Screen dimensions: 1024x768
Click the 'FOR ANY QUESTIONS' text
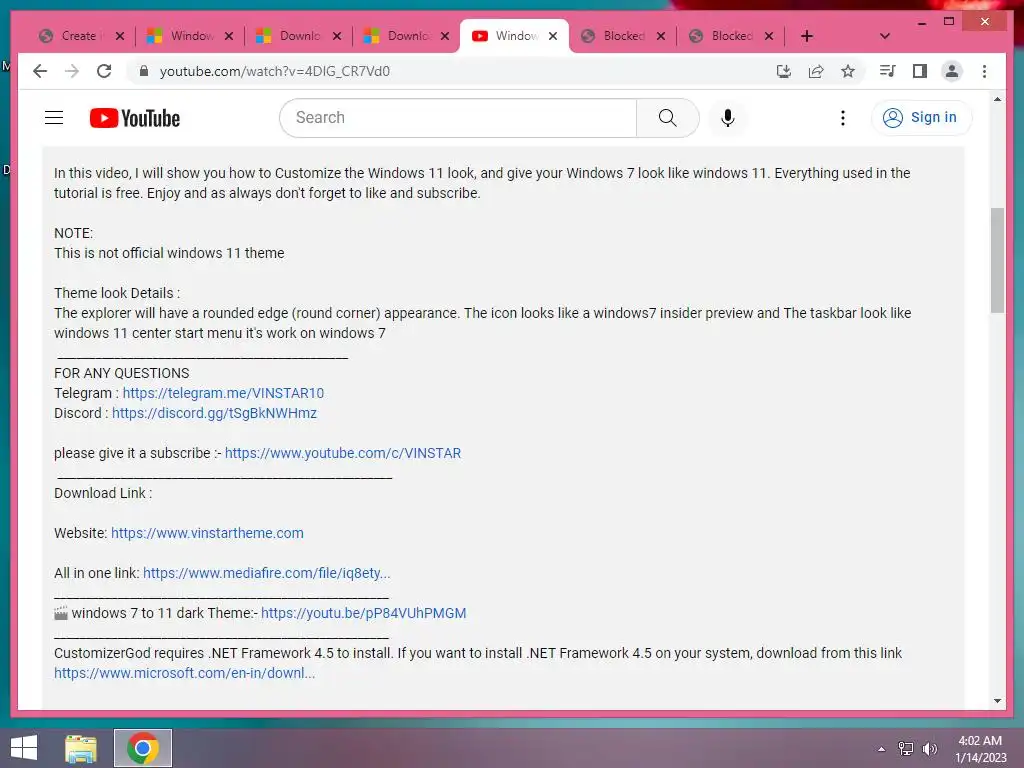pos(121,374)
